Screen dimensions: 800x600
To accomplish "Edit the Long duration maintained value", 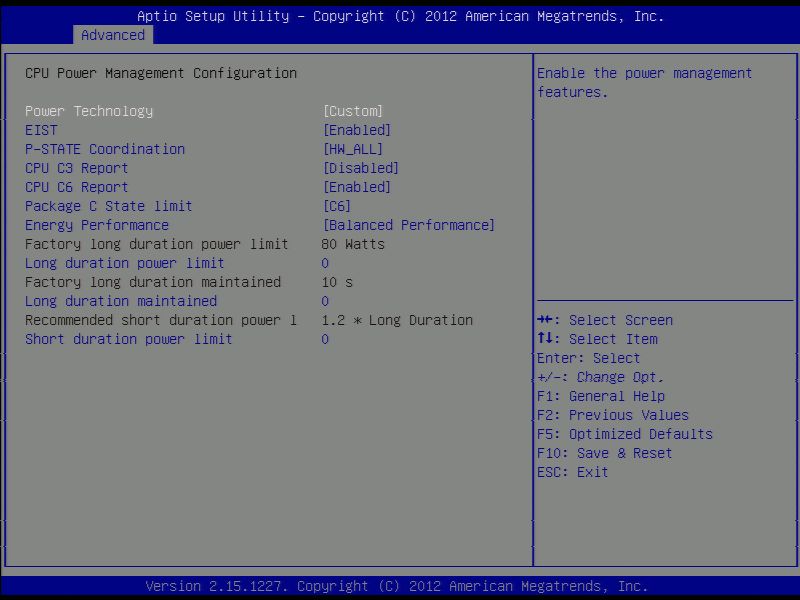I will click(x=325, y=302).
